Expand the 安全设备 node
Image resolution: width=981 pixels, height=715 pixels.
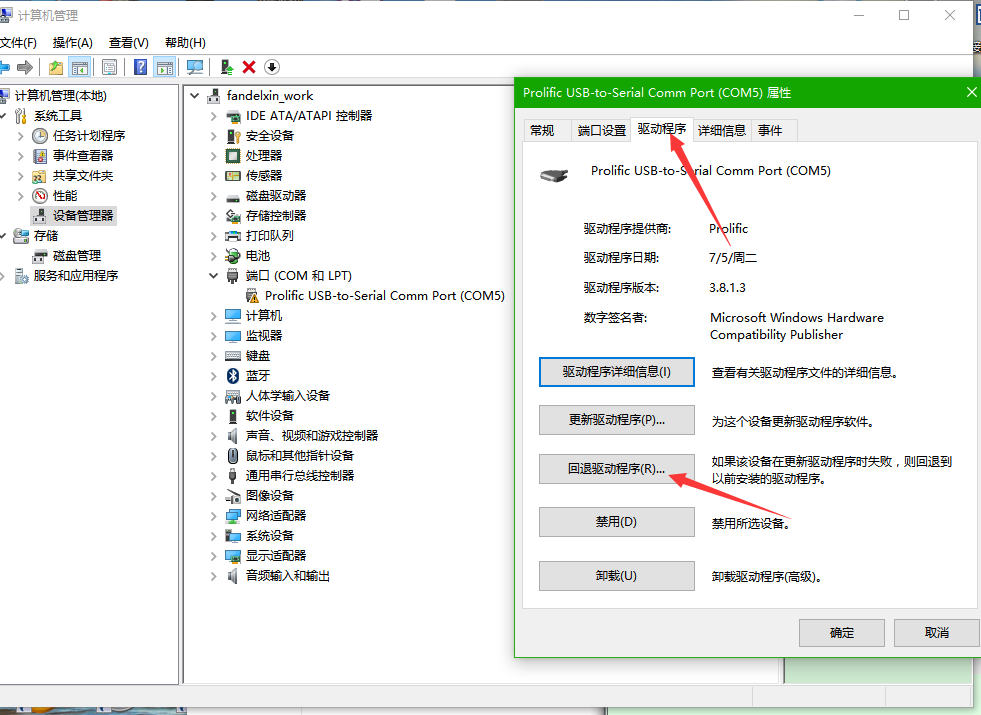click(x=213, y=136)
